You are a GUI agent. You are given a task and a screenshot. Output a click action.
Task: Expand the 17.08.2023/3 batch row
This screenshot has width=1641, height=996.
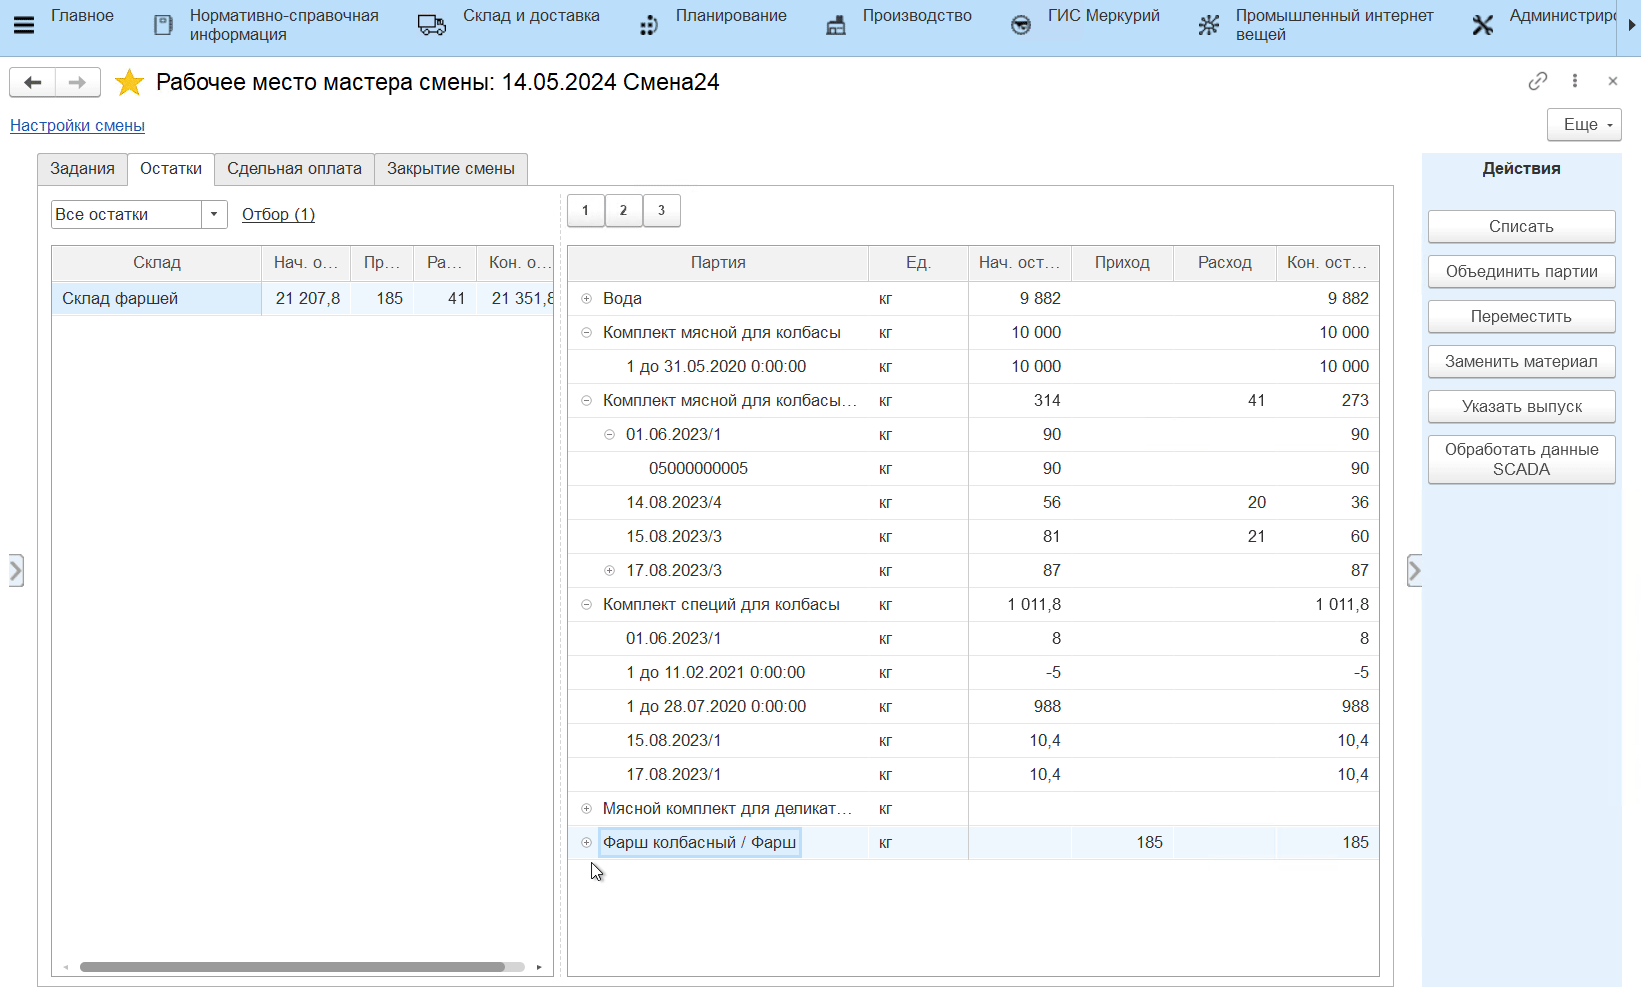point(609,570)
